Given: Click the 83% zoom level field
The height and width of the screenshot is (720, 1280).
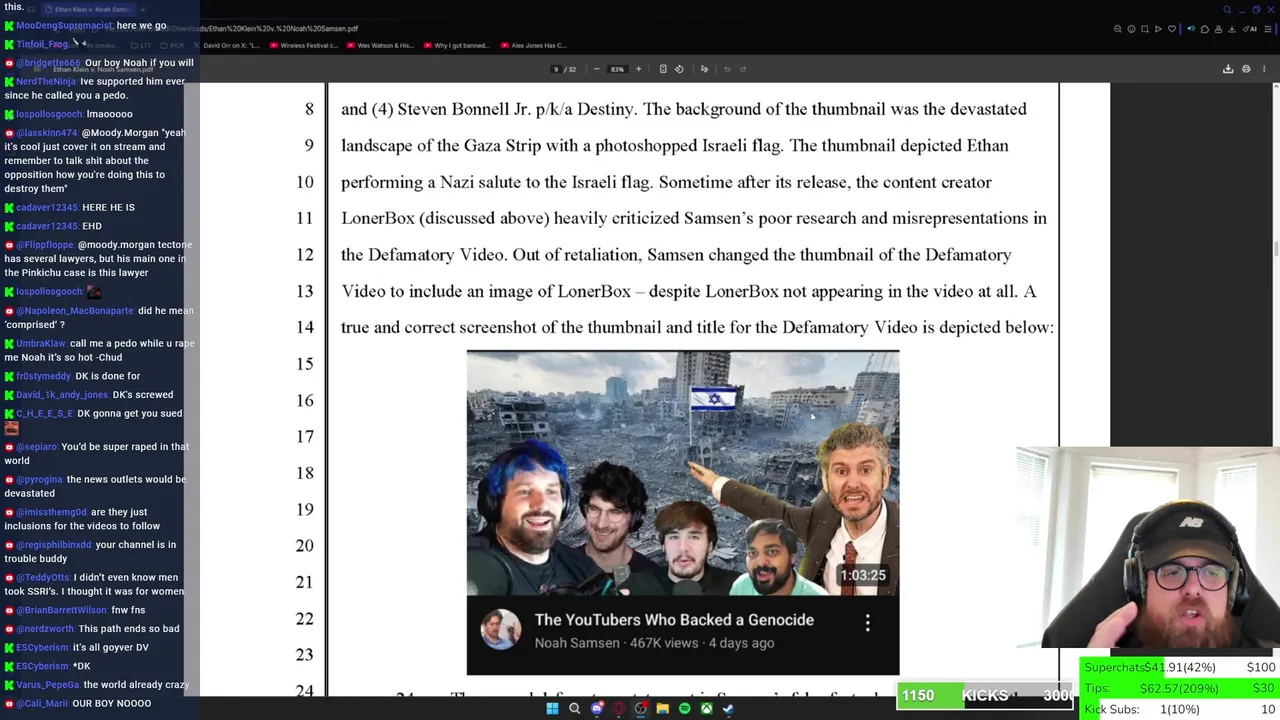Looking at the screenshot, I should point(617,69).
